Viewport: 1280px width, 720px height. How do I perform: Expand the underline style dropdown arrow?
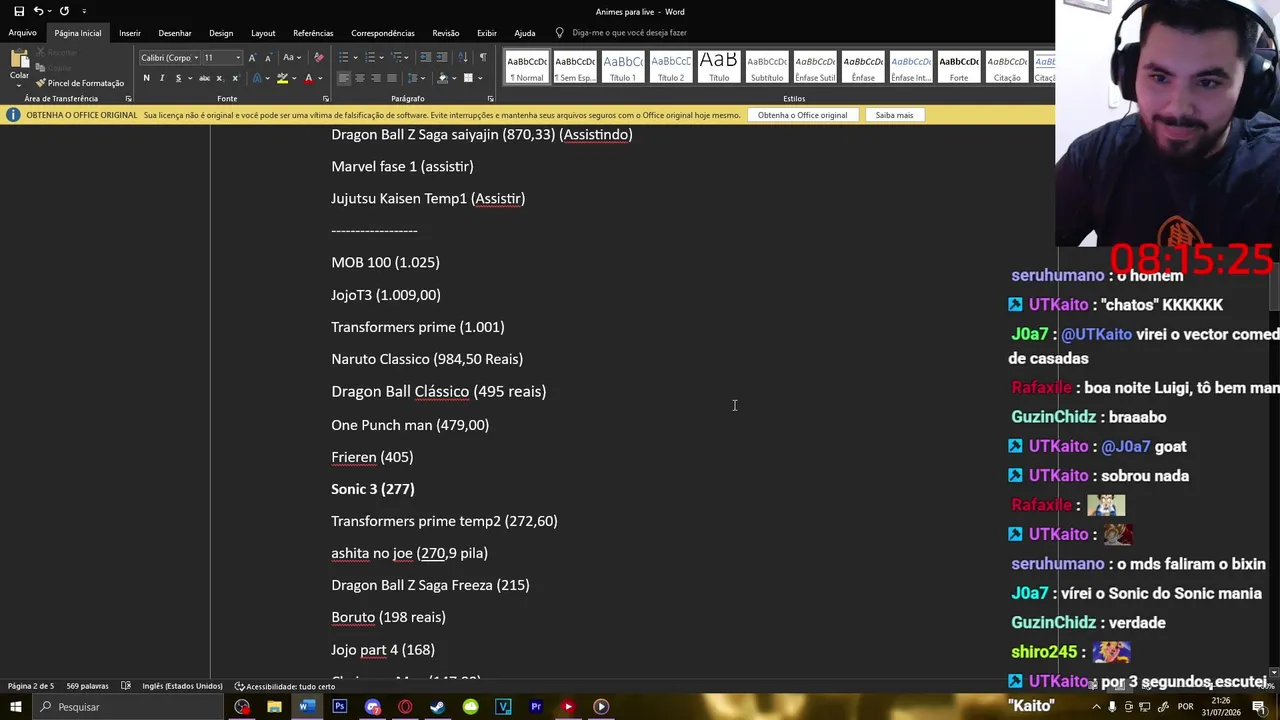[190, 78]
